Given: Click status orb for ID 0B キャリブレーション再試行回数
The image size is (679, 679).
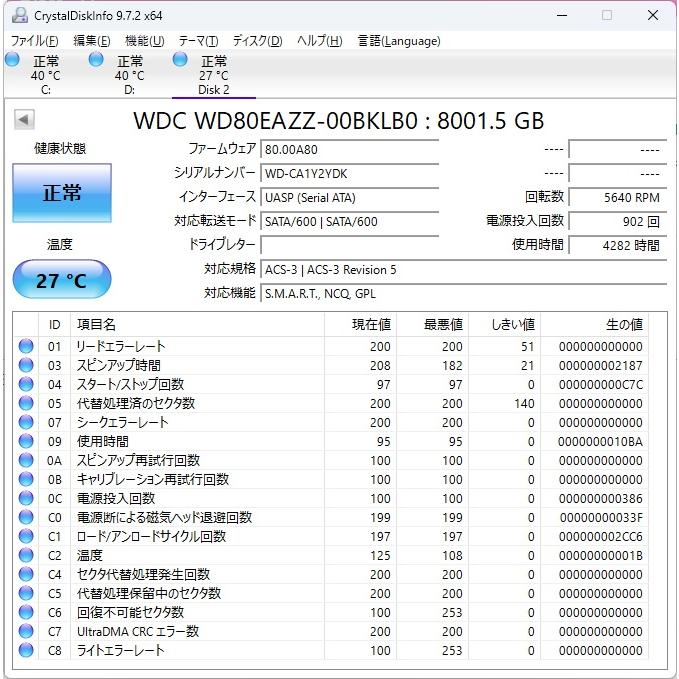Looking at the screenshot, I should 26,479.
